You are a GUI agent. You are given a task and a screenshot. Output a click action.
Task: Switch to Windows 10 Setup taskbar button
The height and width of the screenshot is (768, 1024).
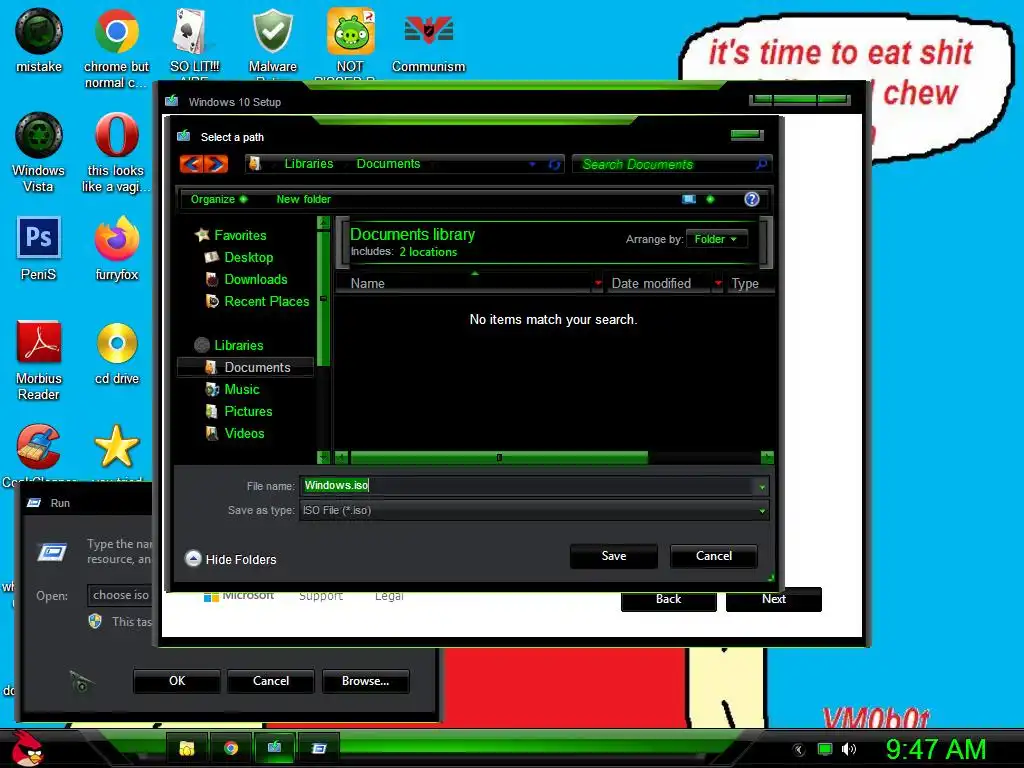coord(275,748)
